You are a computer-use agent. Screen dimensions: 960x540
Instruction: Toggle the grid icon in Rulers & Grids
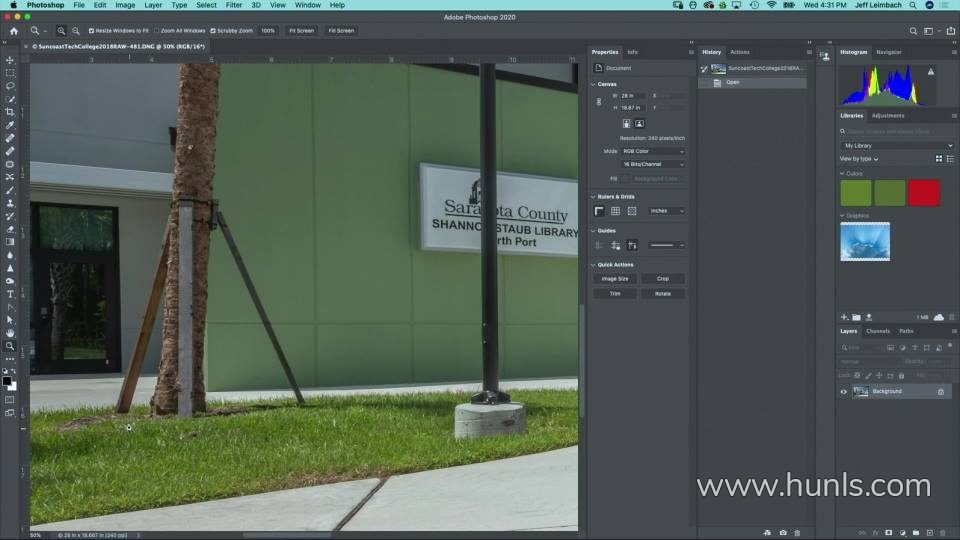(x=615, y=211)
